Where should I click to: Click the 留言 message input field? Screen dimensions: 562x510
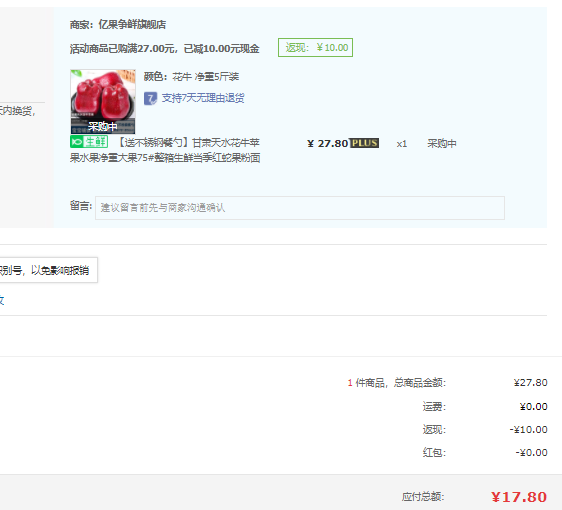point(300,208)
